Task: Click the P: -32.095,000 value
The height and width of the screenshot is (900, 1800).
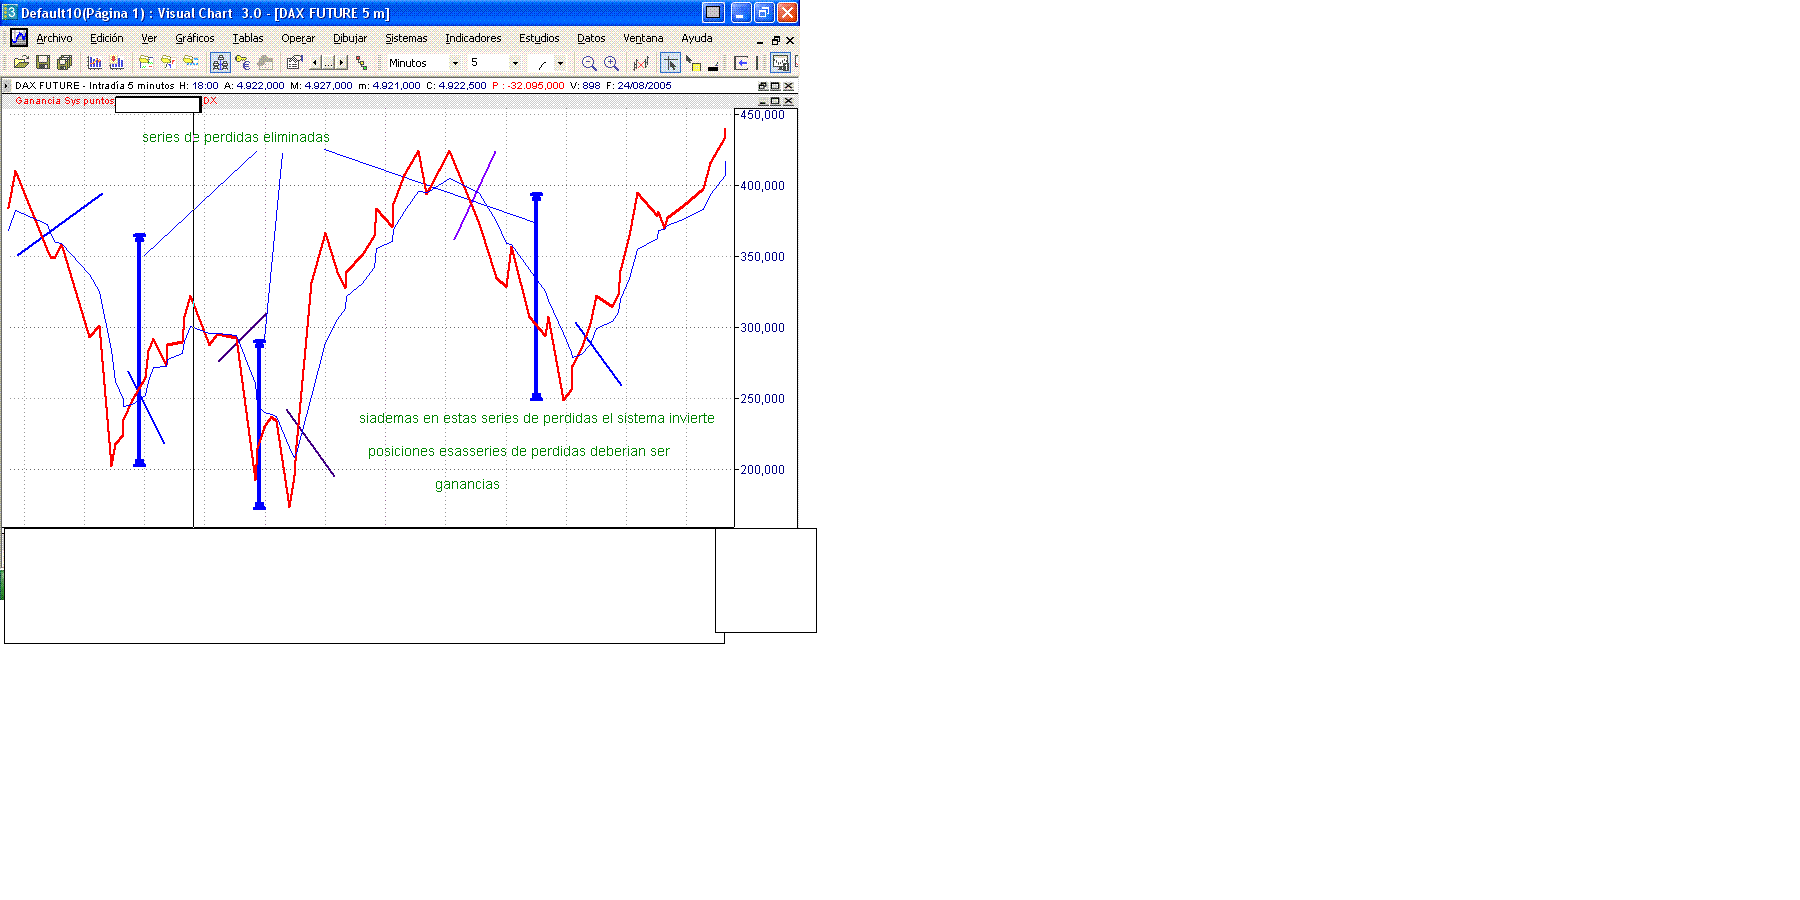Action: click(x=528, y=86)
